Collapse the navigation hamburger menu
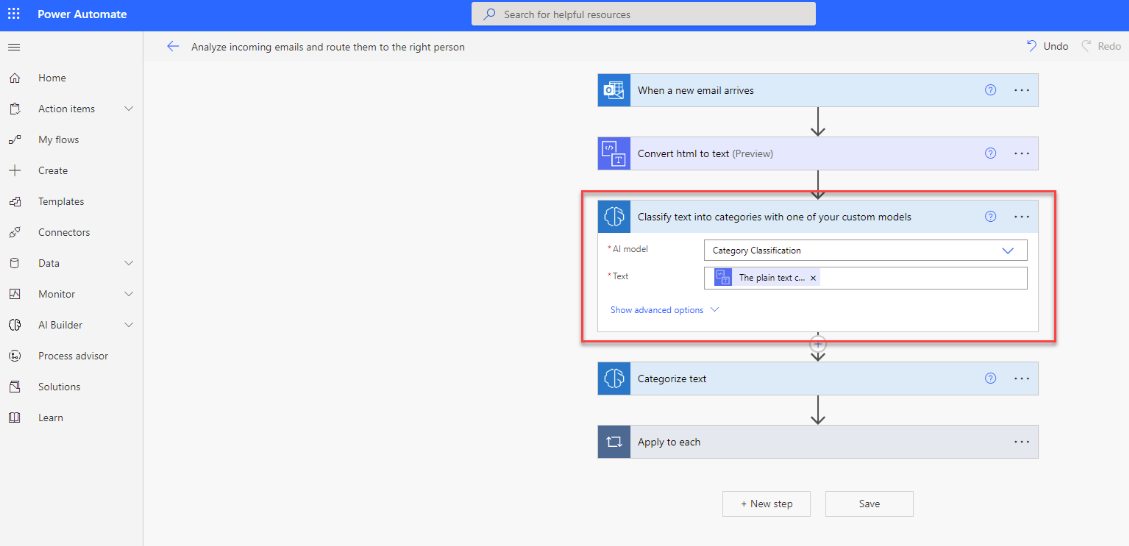The image size is (1129, 546). pos(14,47)
